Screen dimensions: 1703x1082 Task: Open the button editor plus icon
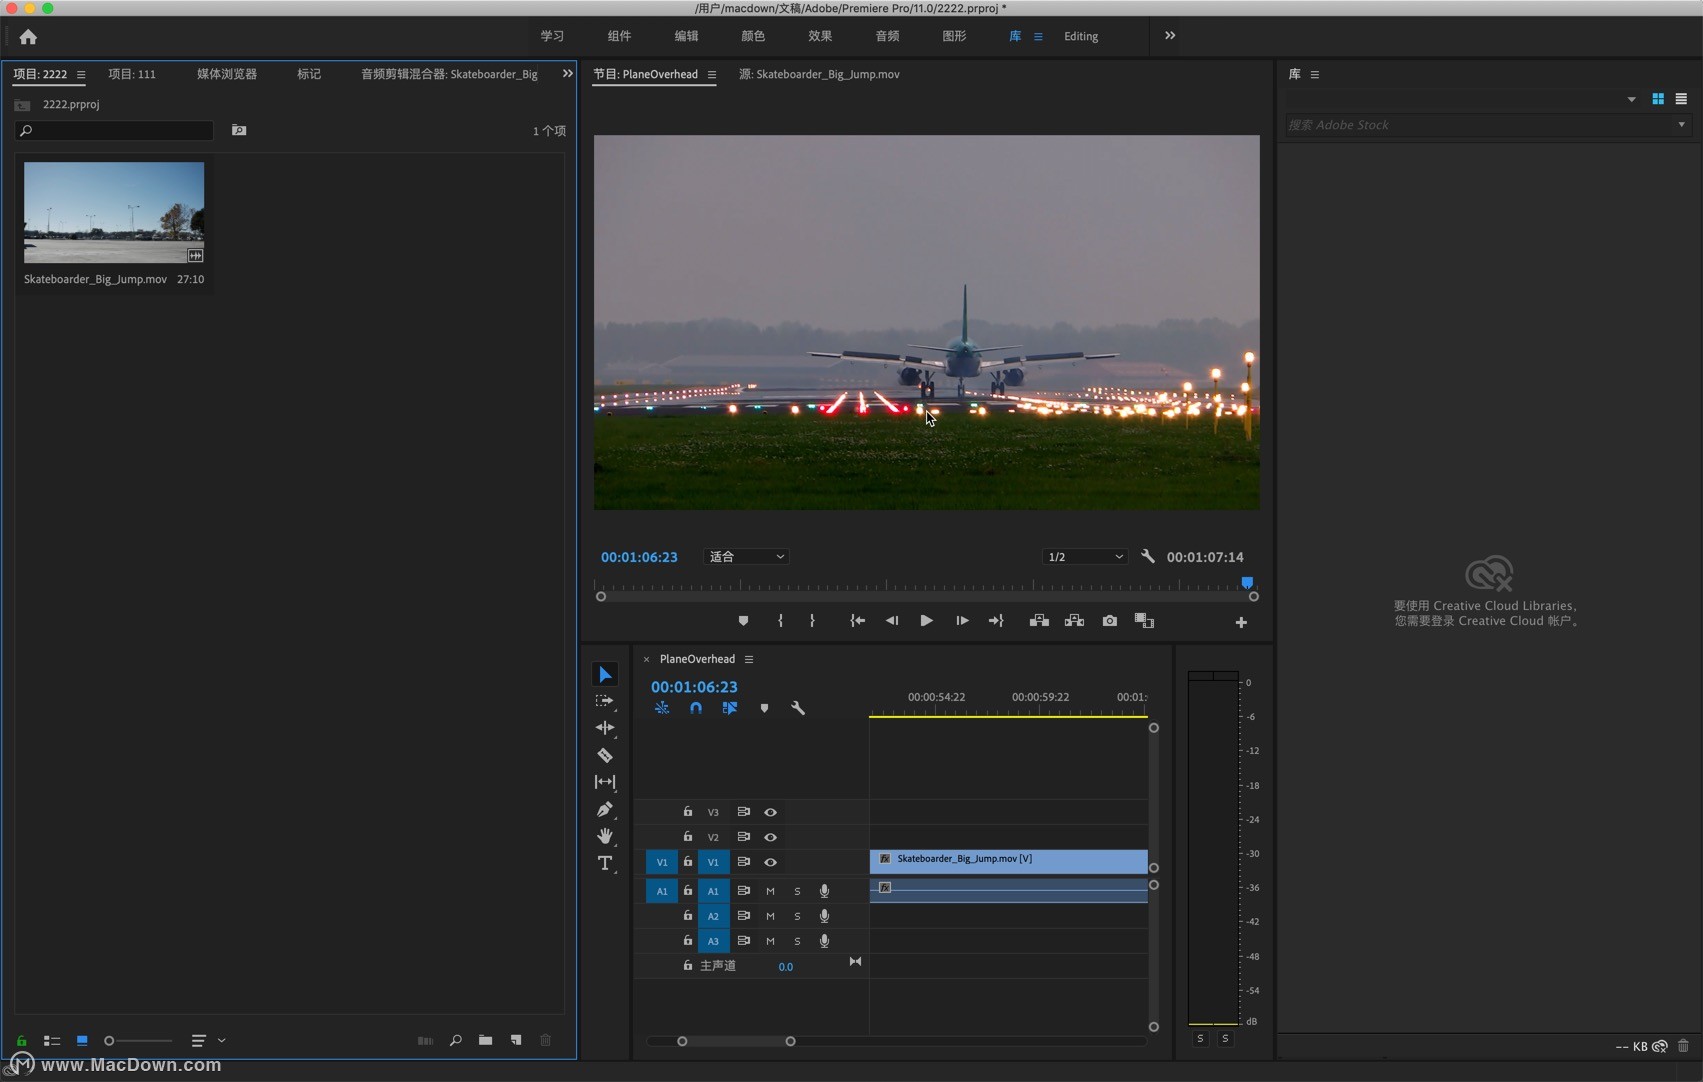click(x=1241, y=622)
